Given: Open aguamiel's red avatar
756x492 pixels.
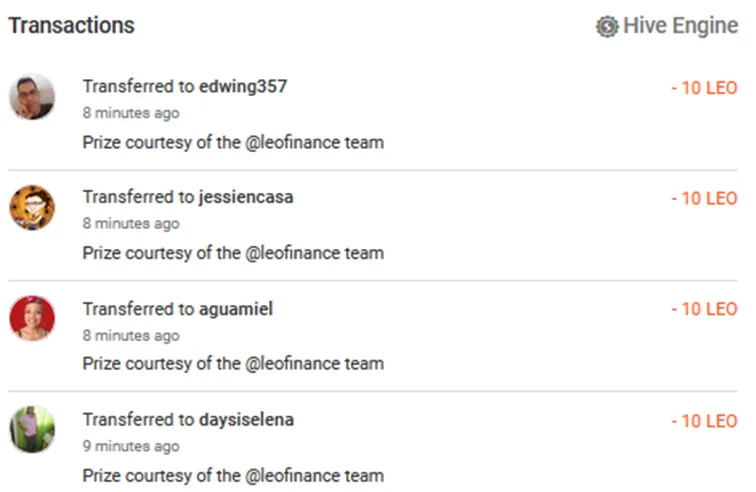Looking at the screenshot, I should click(32, 318).
